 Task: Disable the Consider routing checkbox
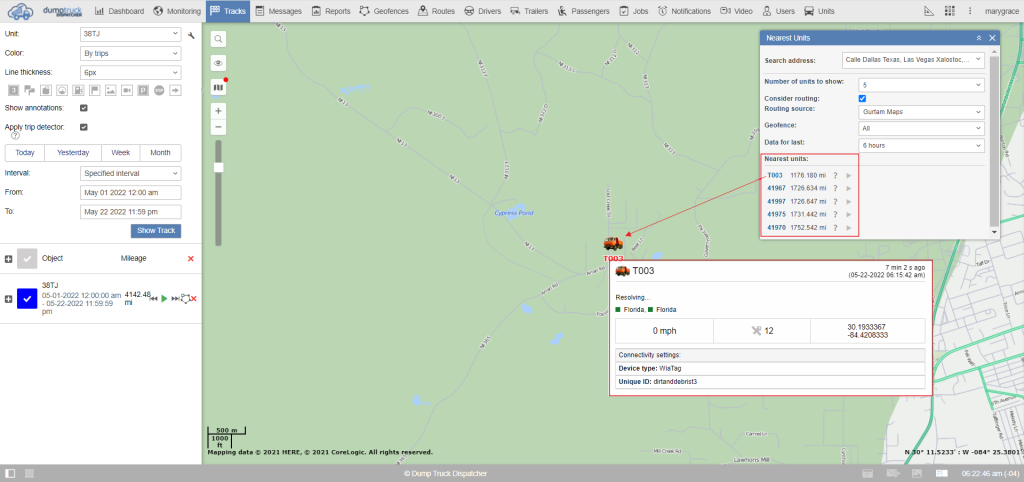point(862,98)
